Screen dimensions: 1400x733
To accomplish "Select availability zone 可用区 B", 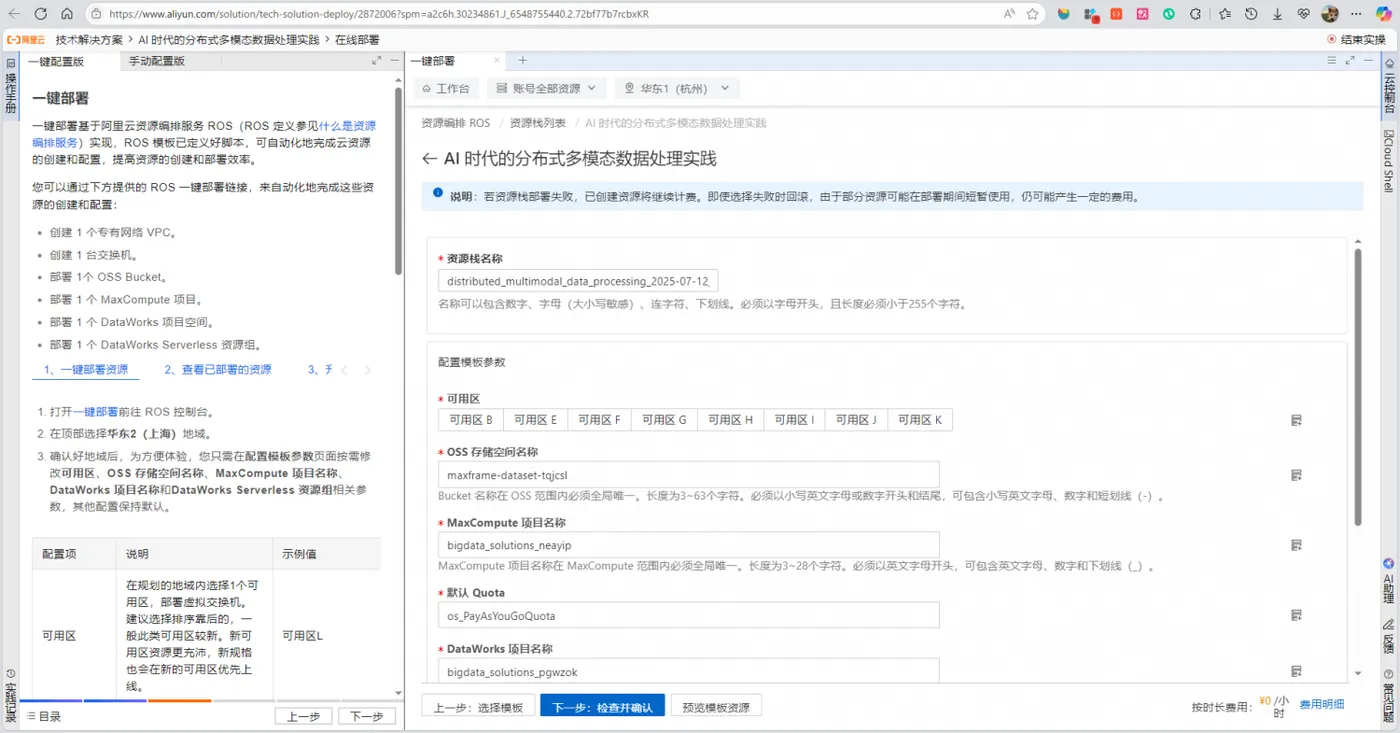I will click(471, 420).
